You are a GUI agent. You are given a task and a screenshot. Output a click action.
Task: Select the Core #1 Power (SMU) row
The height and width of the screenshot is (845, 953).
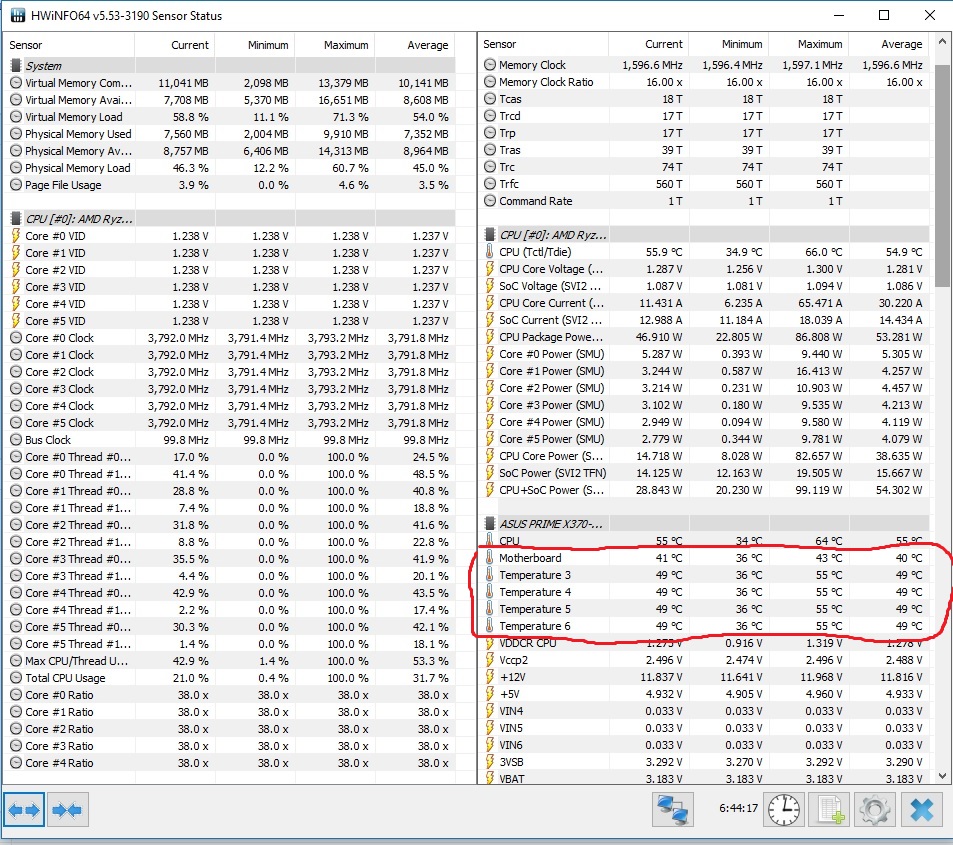[704, 371]
